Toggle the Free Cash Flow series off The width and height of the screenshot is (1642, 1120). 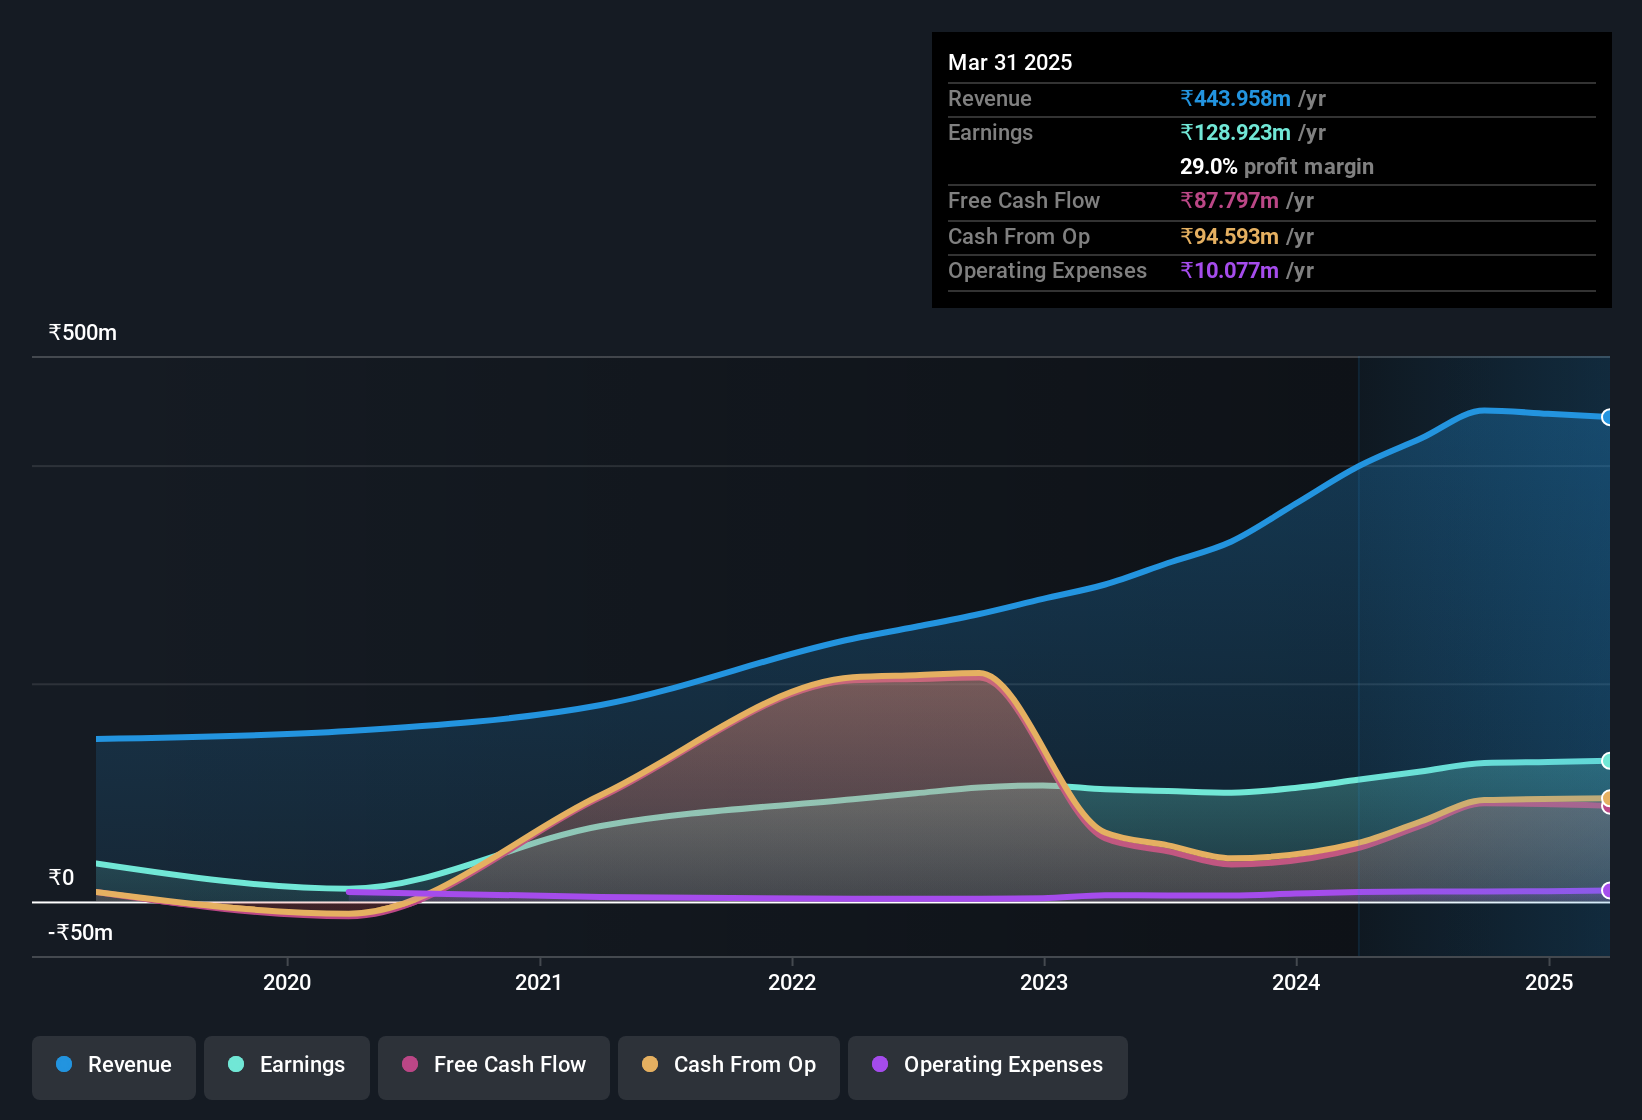493,1065
